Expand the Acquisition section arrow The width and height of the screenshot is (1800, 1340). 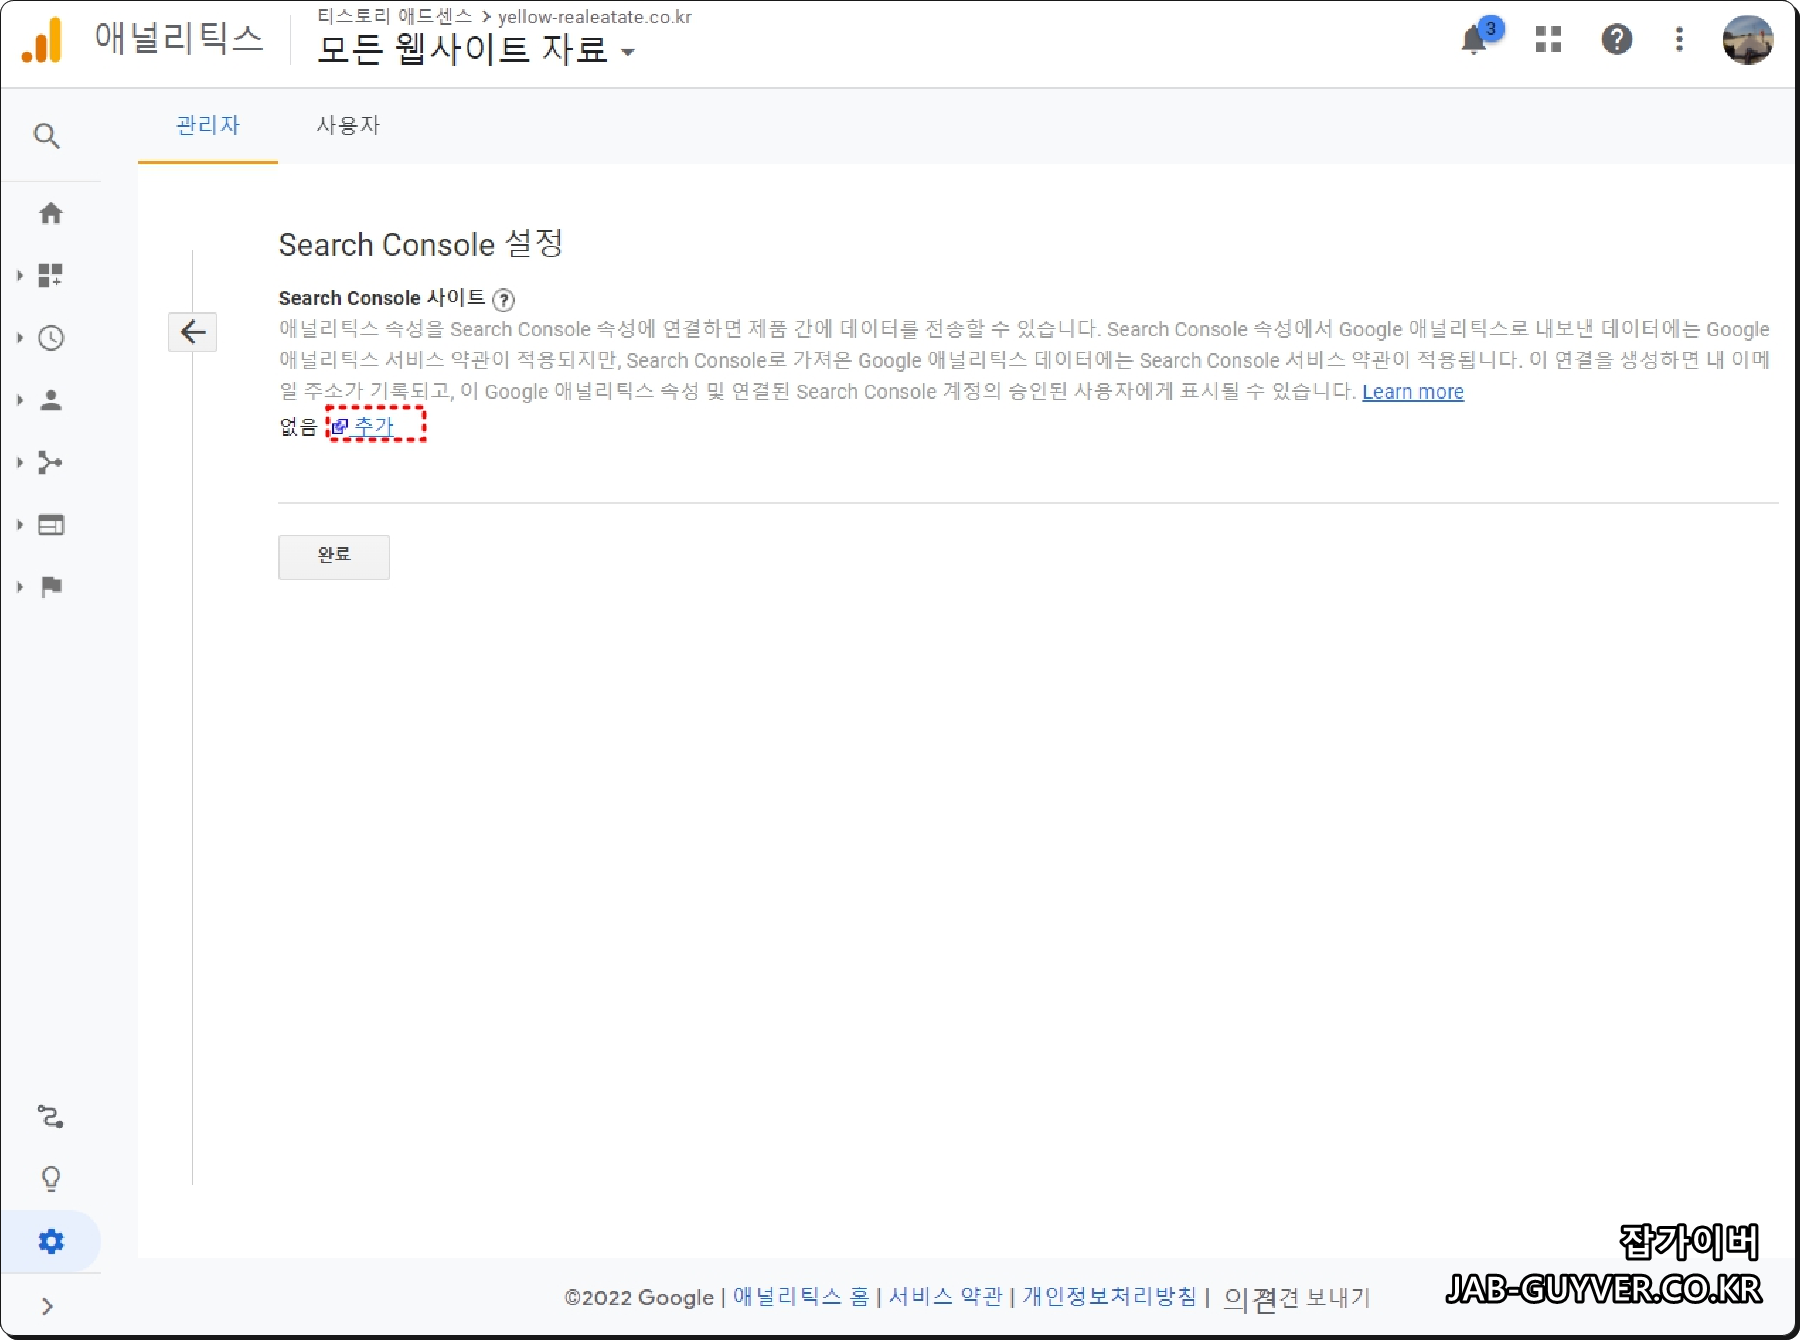click(x=19, y=462)
